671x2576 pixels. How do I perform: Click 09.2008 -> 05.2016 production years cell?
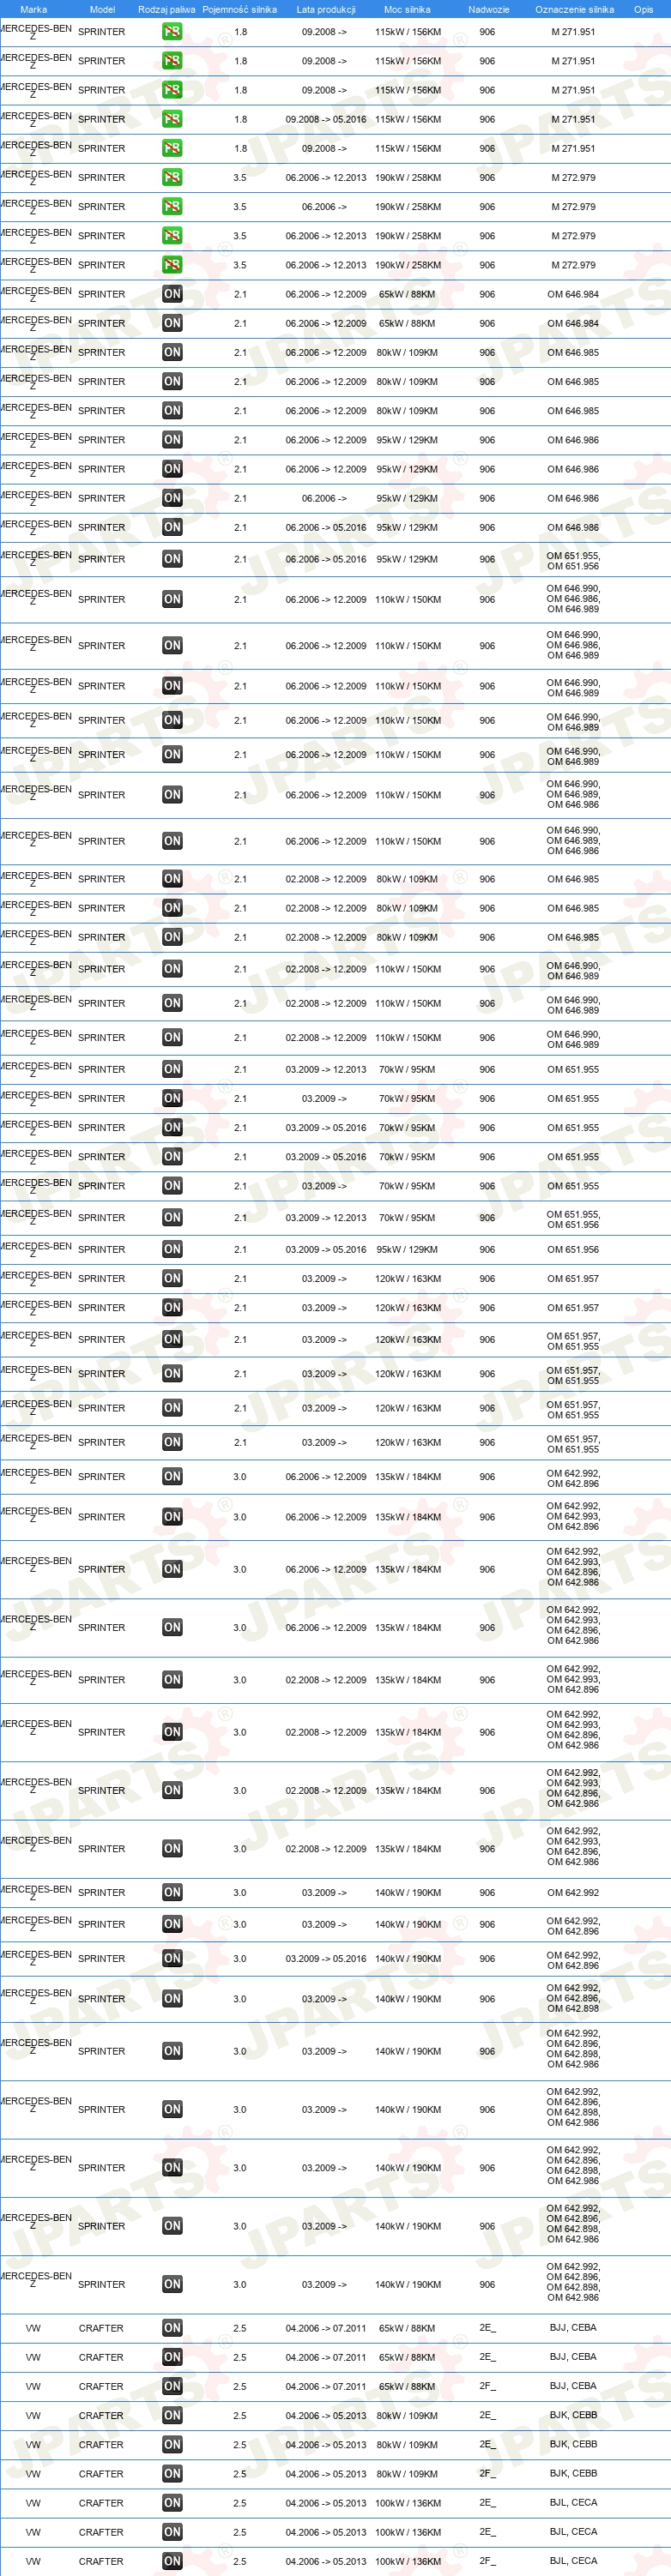[326, 119]
